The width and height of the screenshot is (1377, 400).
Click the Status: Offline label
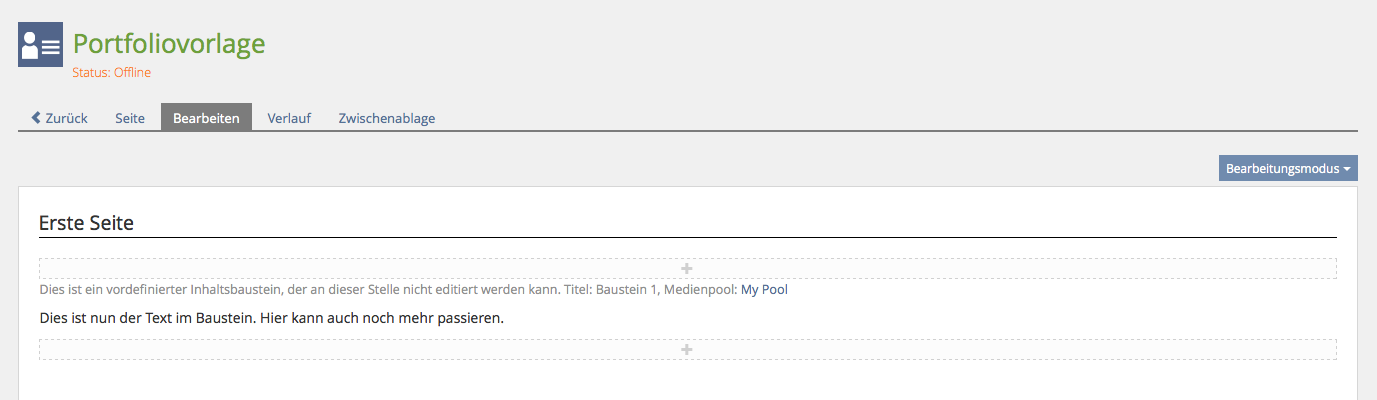click(x=112, y=72)
